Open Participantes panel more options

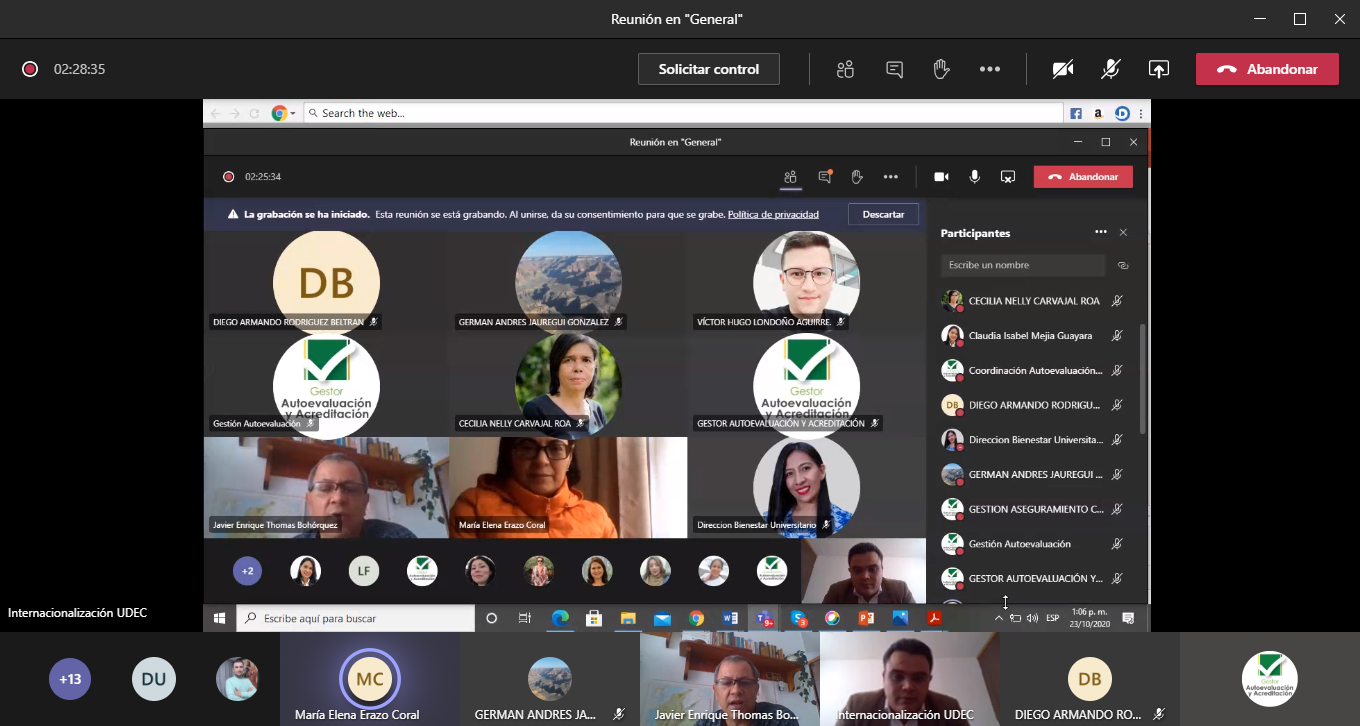1101,232
